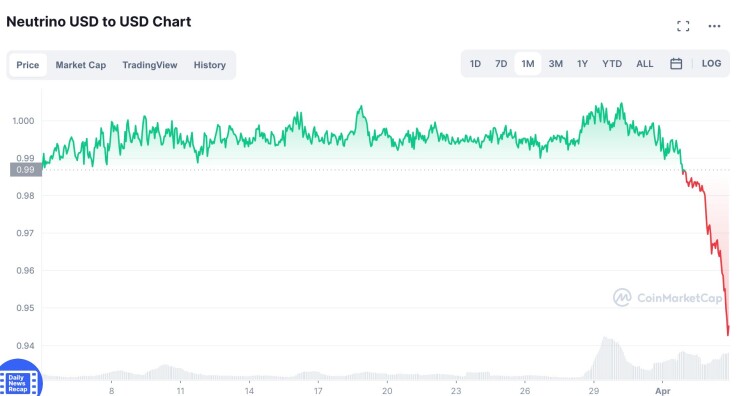Screen dimensions: 741x396
Task: Toggle LOG scale on the chart
Action: pyautogui.click(x=711, y=64)
